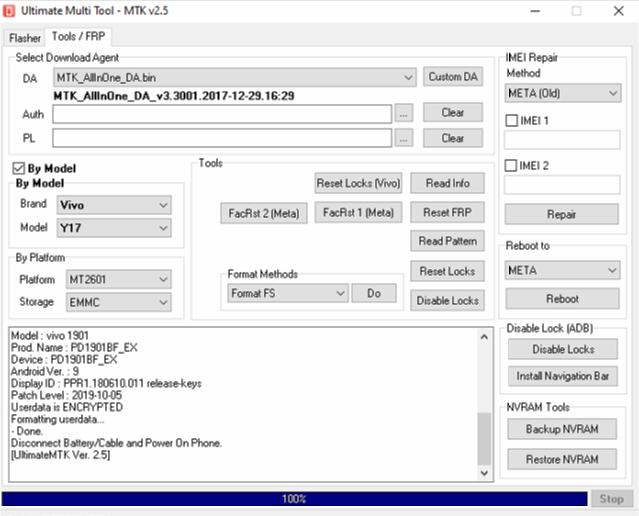Click Install Navigation Bar button
The width and height of the screenshot is (639, 516).
pyautogui.click(x=563, y=376)
